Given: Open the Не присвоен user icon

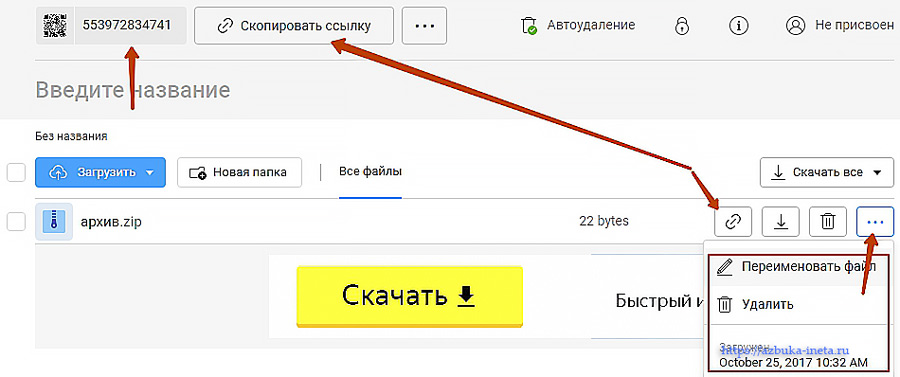Looking at the screenshot, I should tap(795, 26).
